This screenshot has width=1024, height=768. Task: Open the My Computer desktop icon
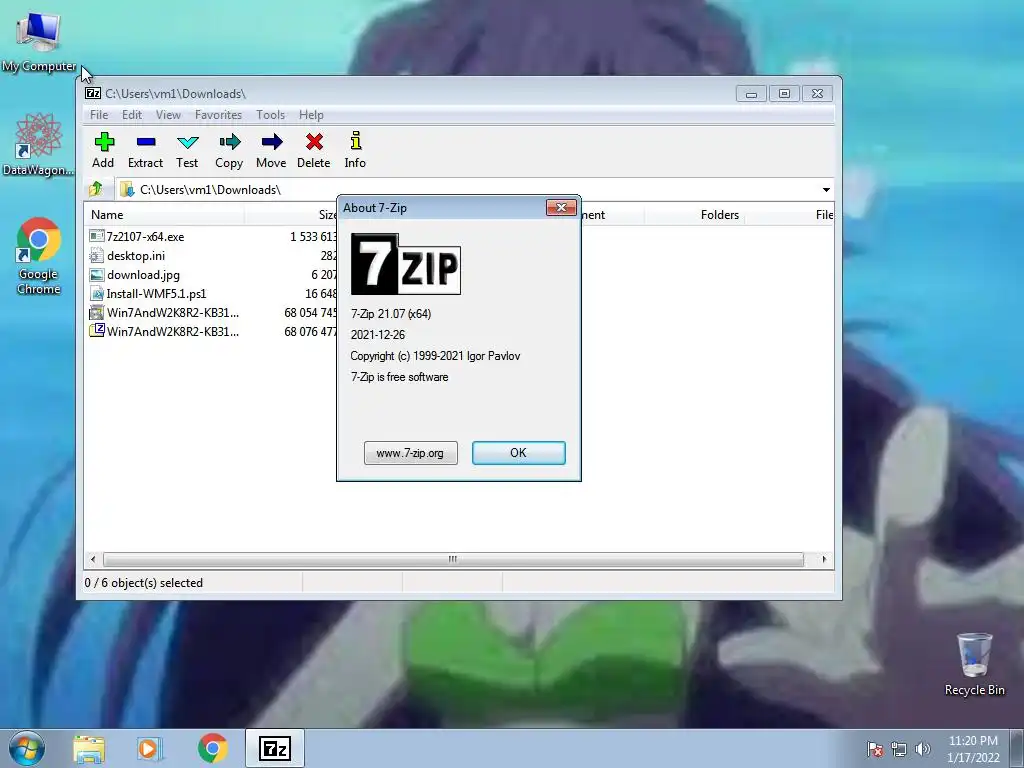coord(39,42)
